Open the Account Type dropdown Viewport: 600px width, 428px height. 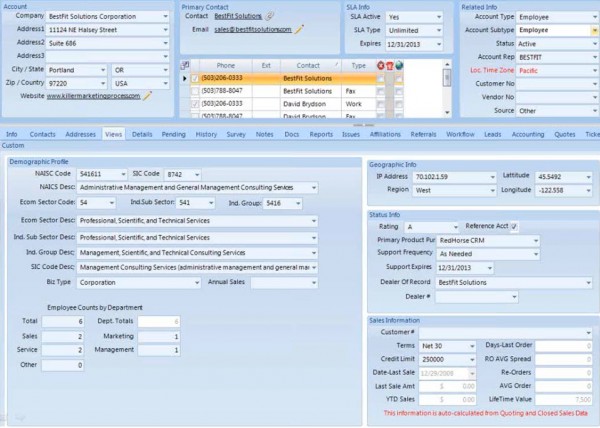[595, 17]
